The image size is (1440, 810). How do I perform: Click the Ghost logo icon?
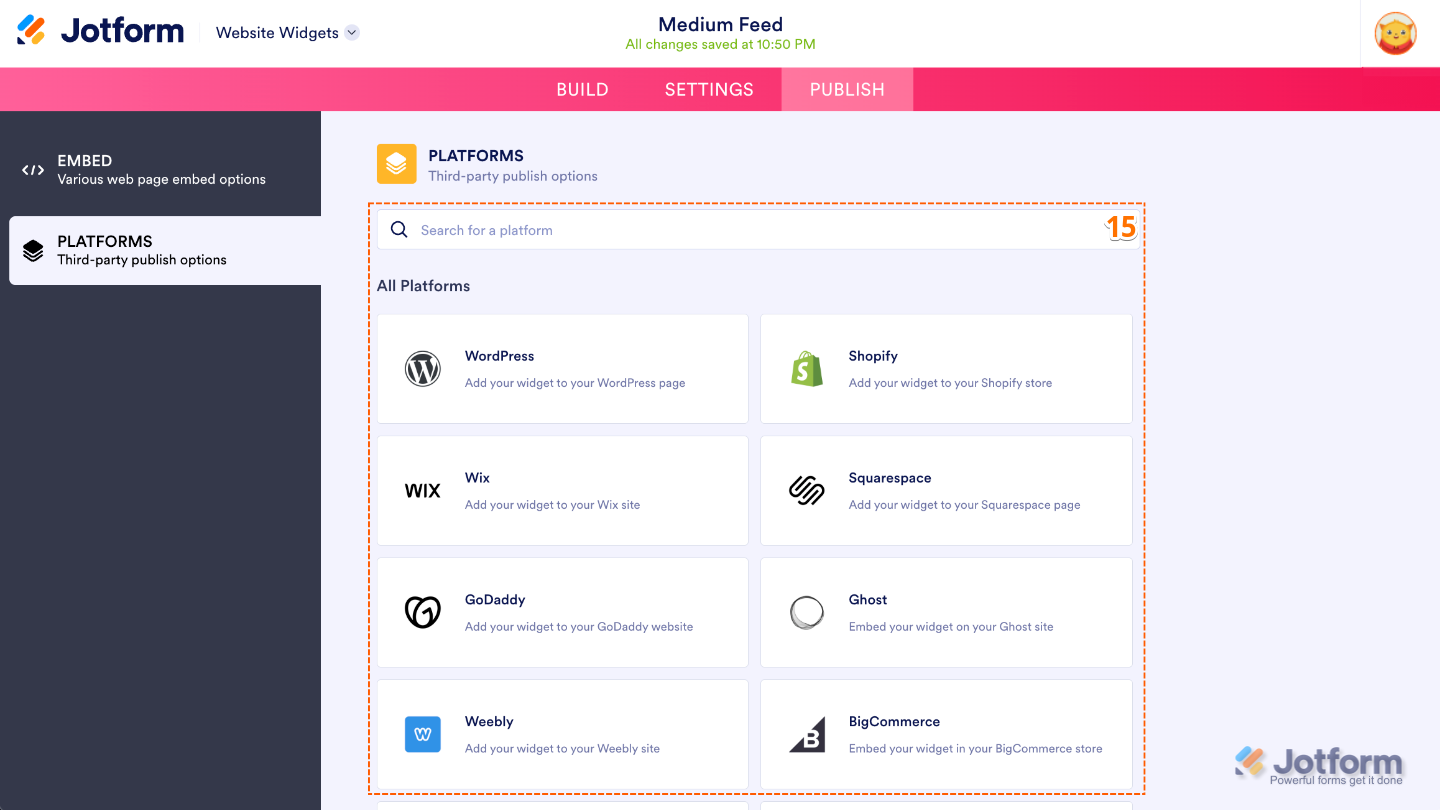[807, 613]
